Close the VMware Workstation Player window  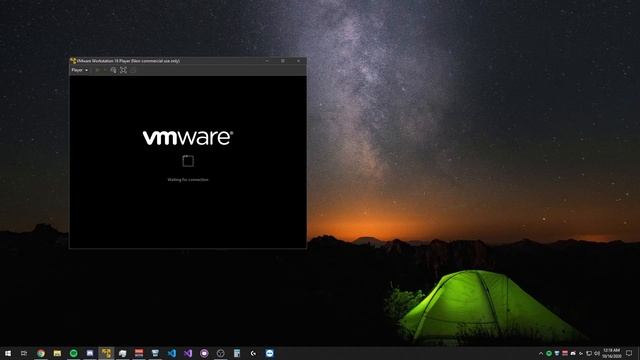pyautogui.click(x=298, y=61)
